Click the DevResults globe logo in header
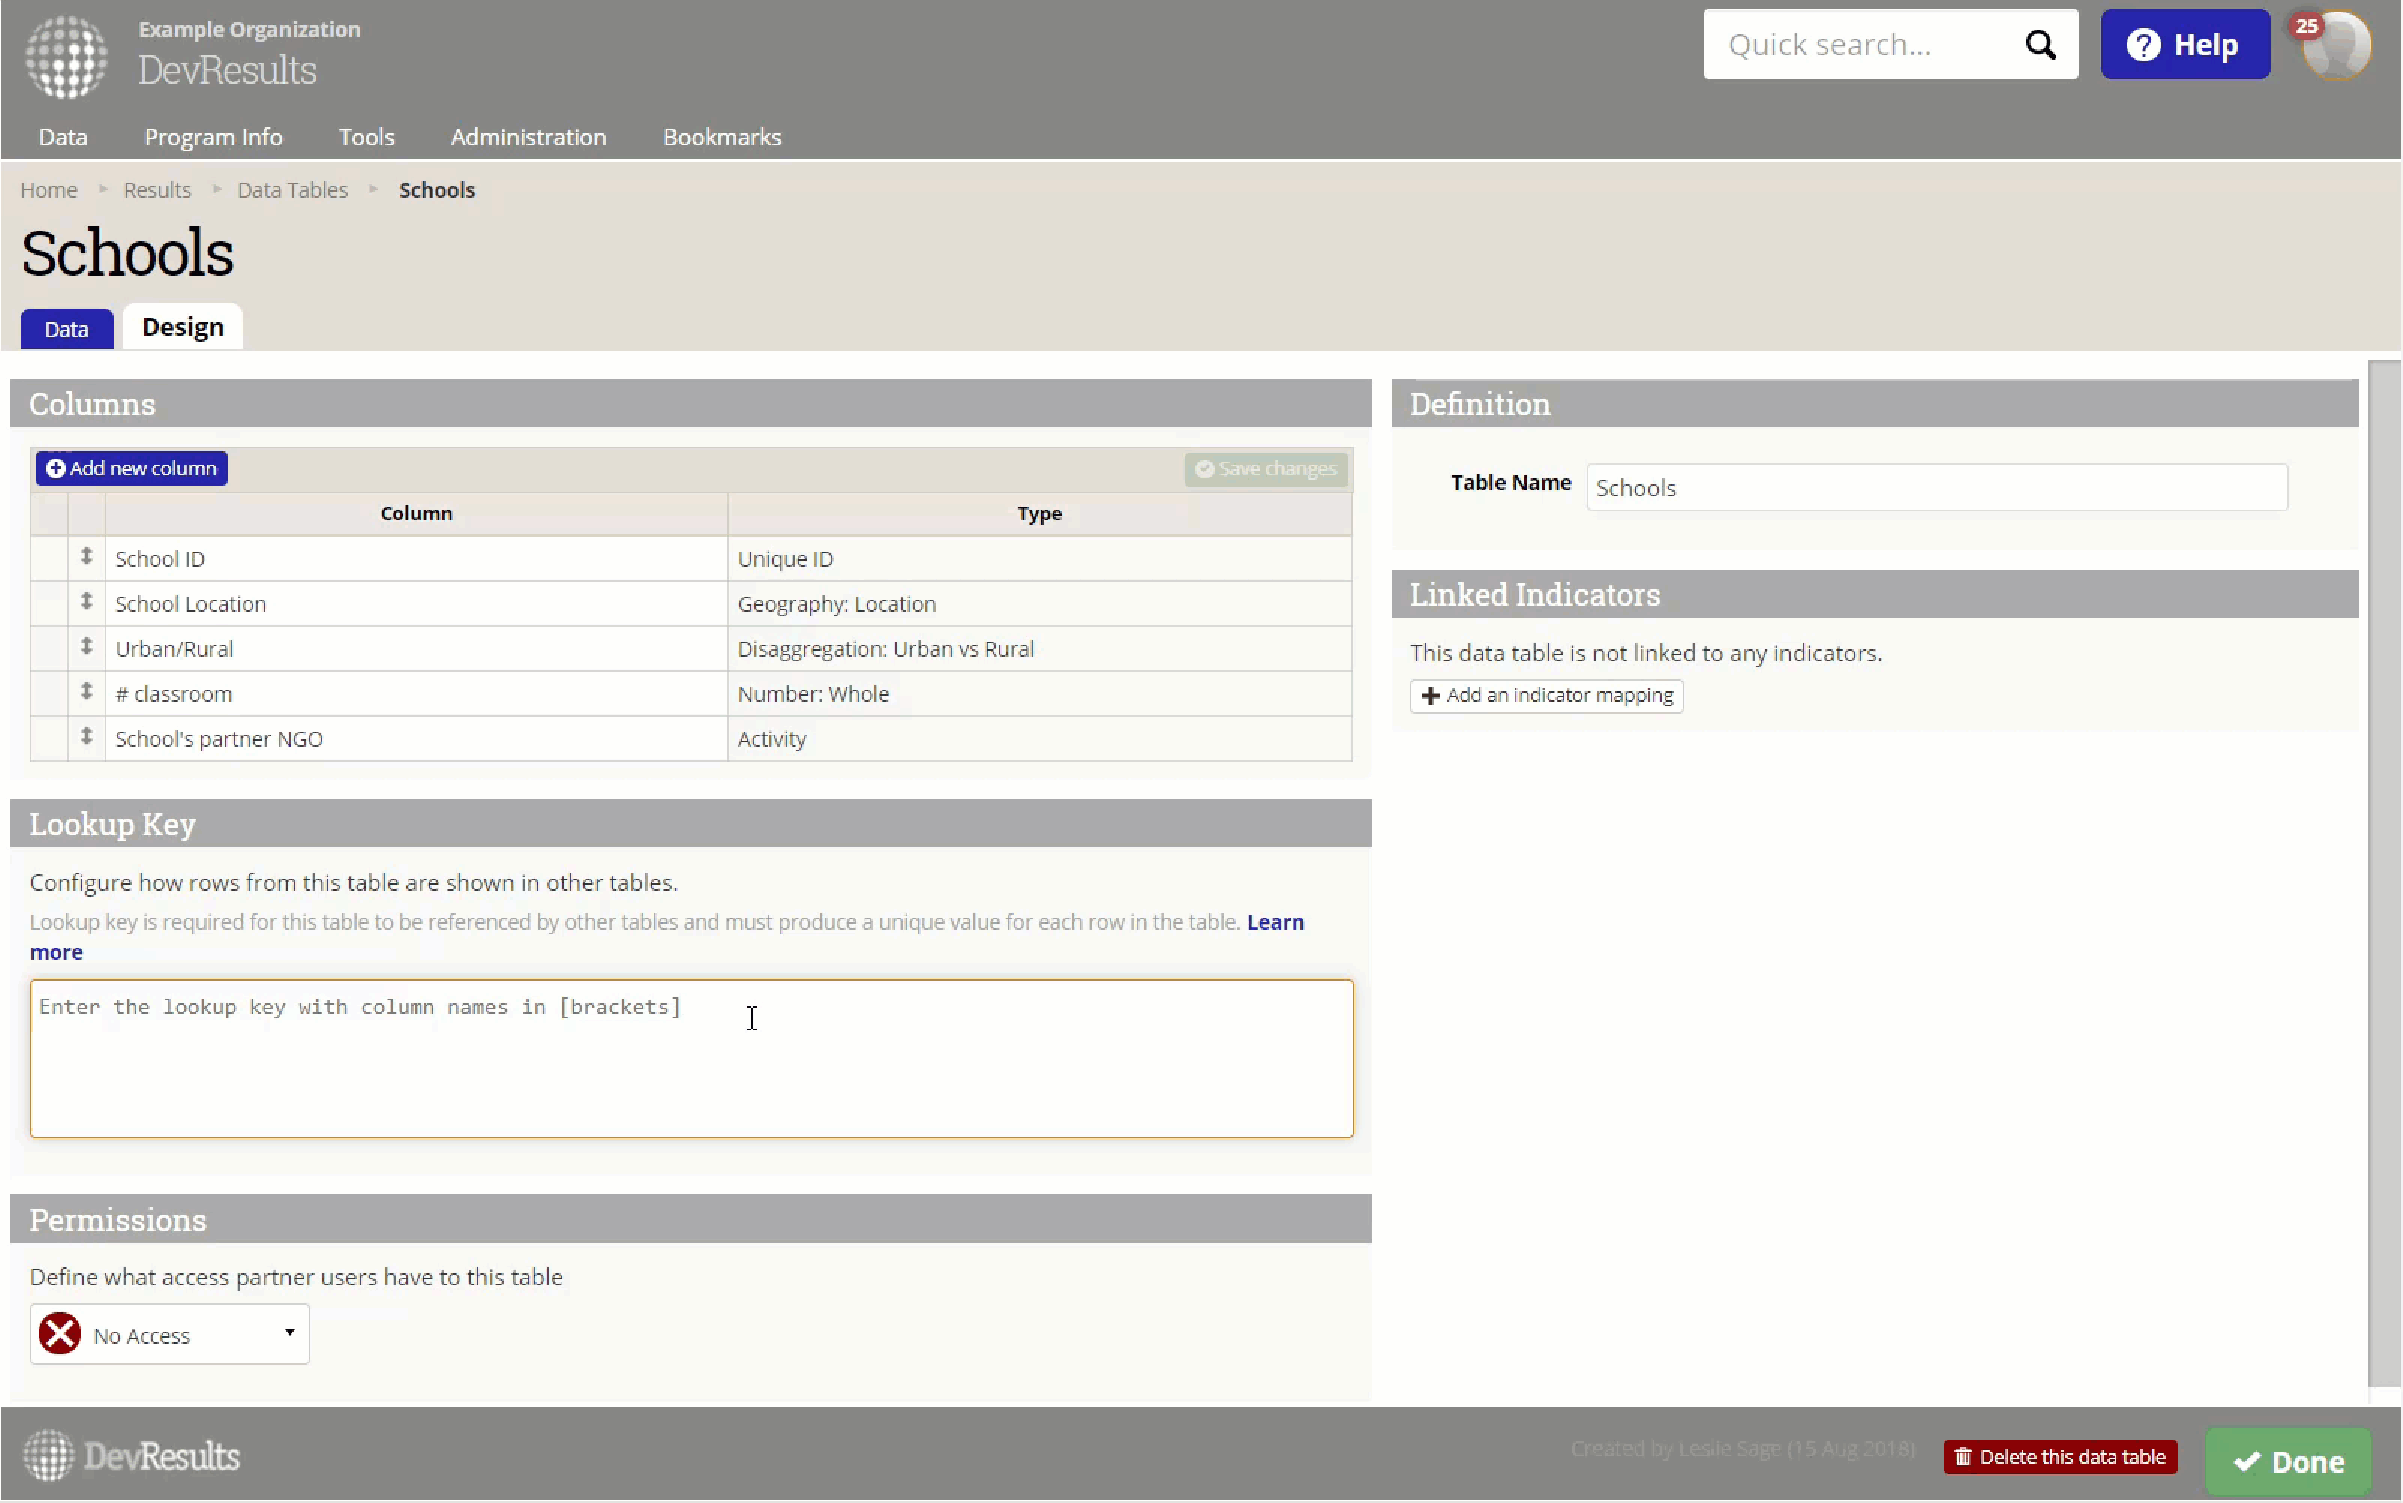2403x1503 pixels. [66, 57]
